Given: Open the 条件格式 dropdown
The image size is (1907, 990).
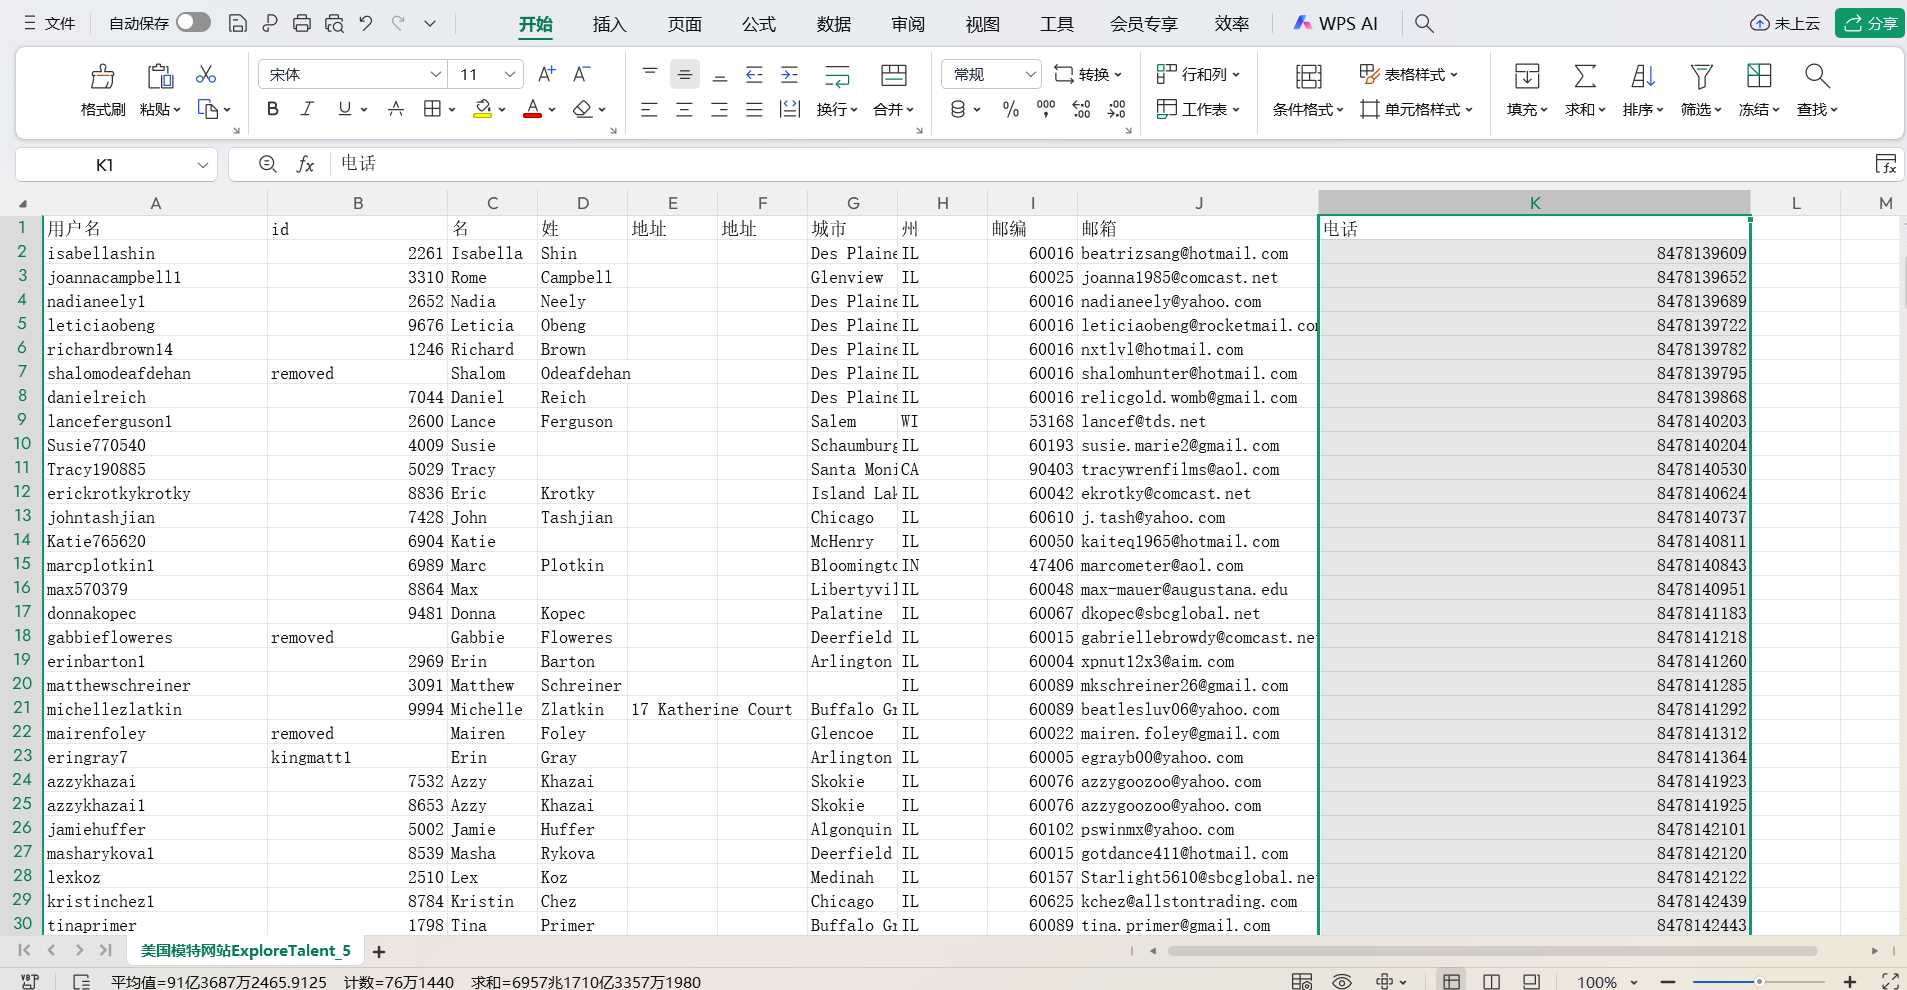Looking at the screenshot, I should pos(1308,109).
